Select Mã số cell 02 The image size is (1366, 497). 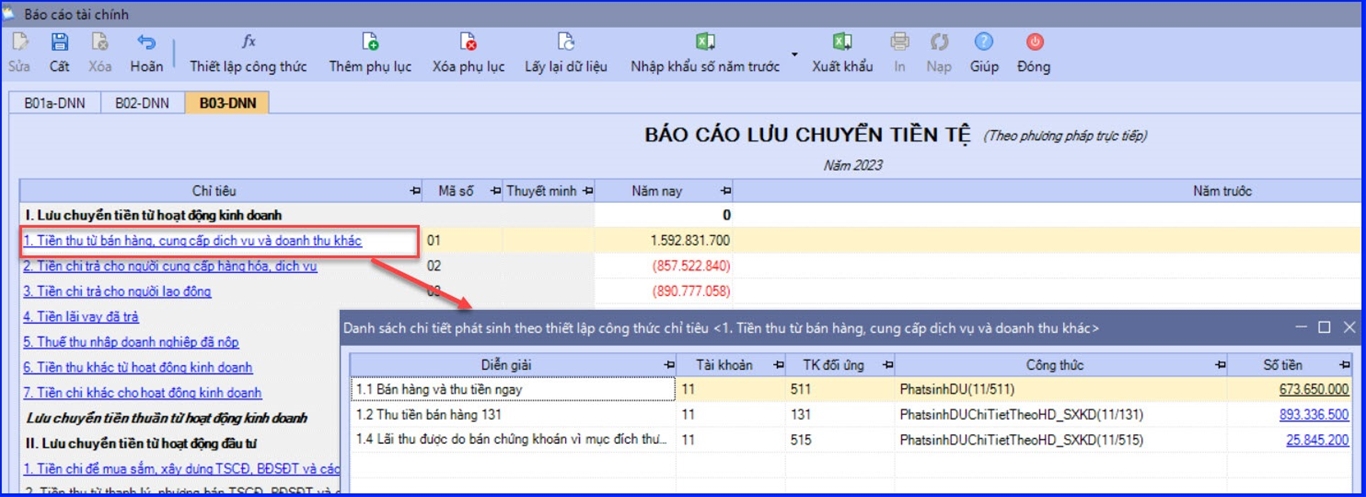[462, 266]
